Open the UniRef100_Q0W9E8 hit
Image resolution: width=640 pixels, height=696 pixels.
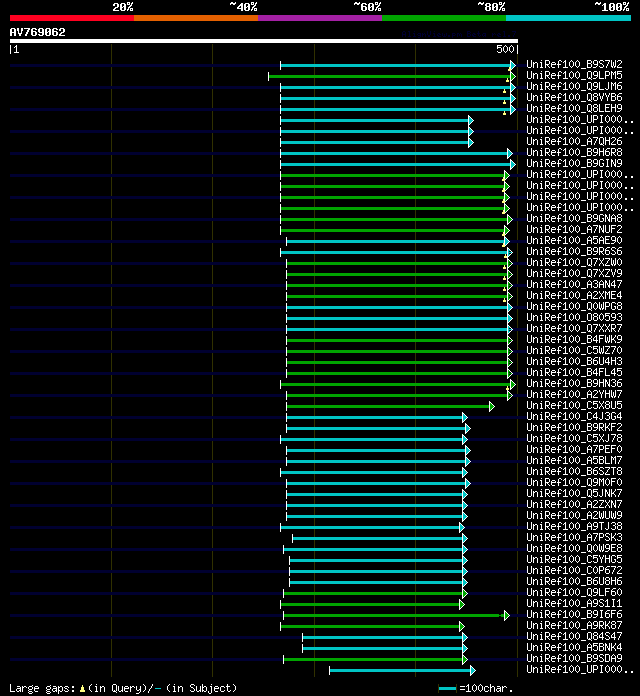tap(574, 549)
